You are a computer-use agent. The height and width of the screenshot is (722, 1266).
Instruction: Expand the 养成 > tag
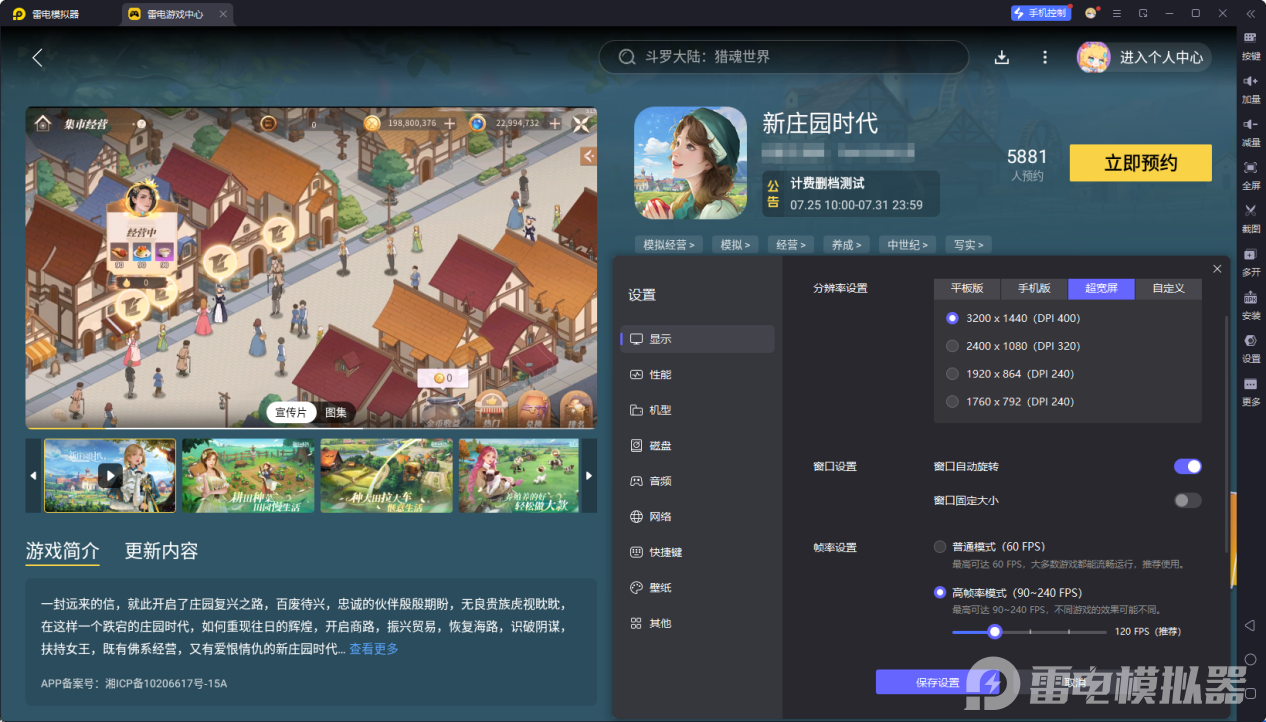[x=846, y=244]
